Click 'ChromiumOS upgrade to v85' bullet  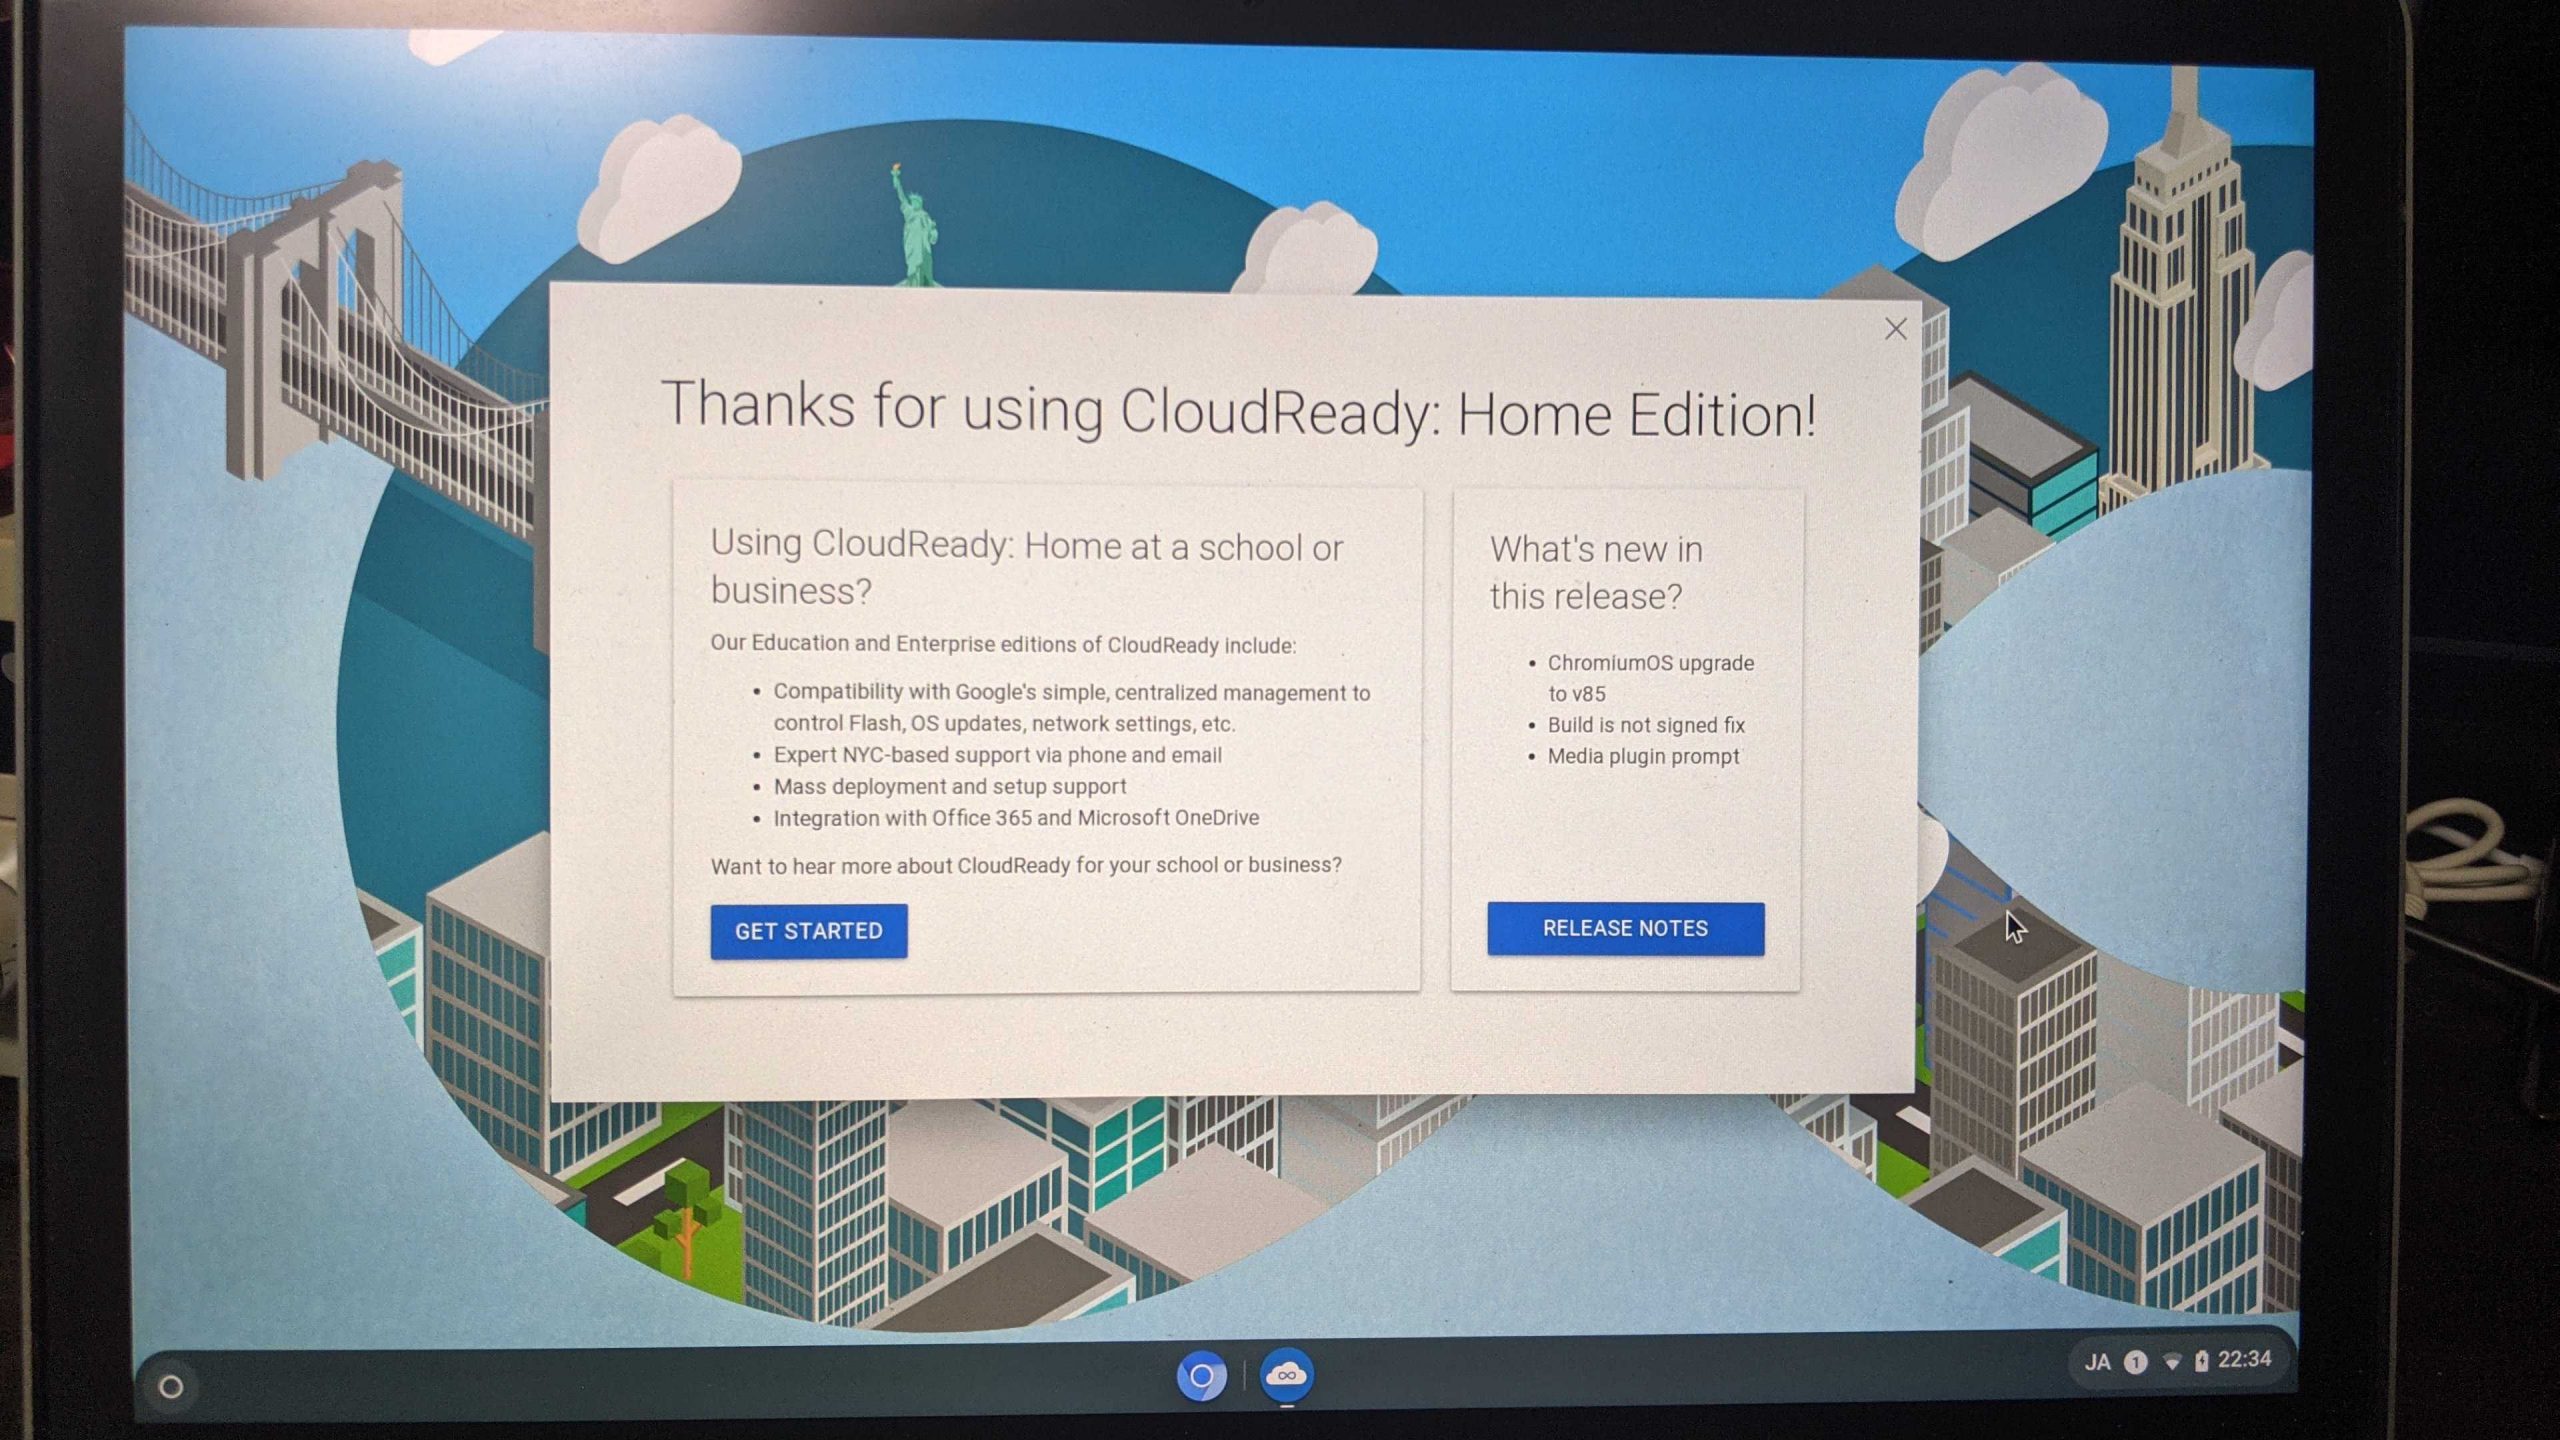(x=1650, y=678)
